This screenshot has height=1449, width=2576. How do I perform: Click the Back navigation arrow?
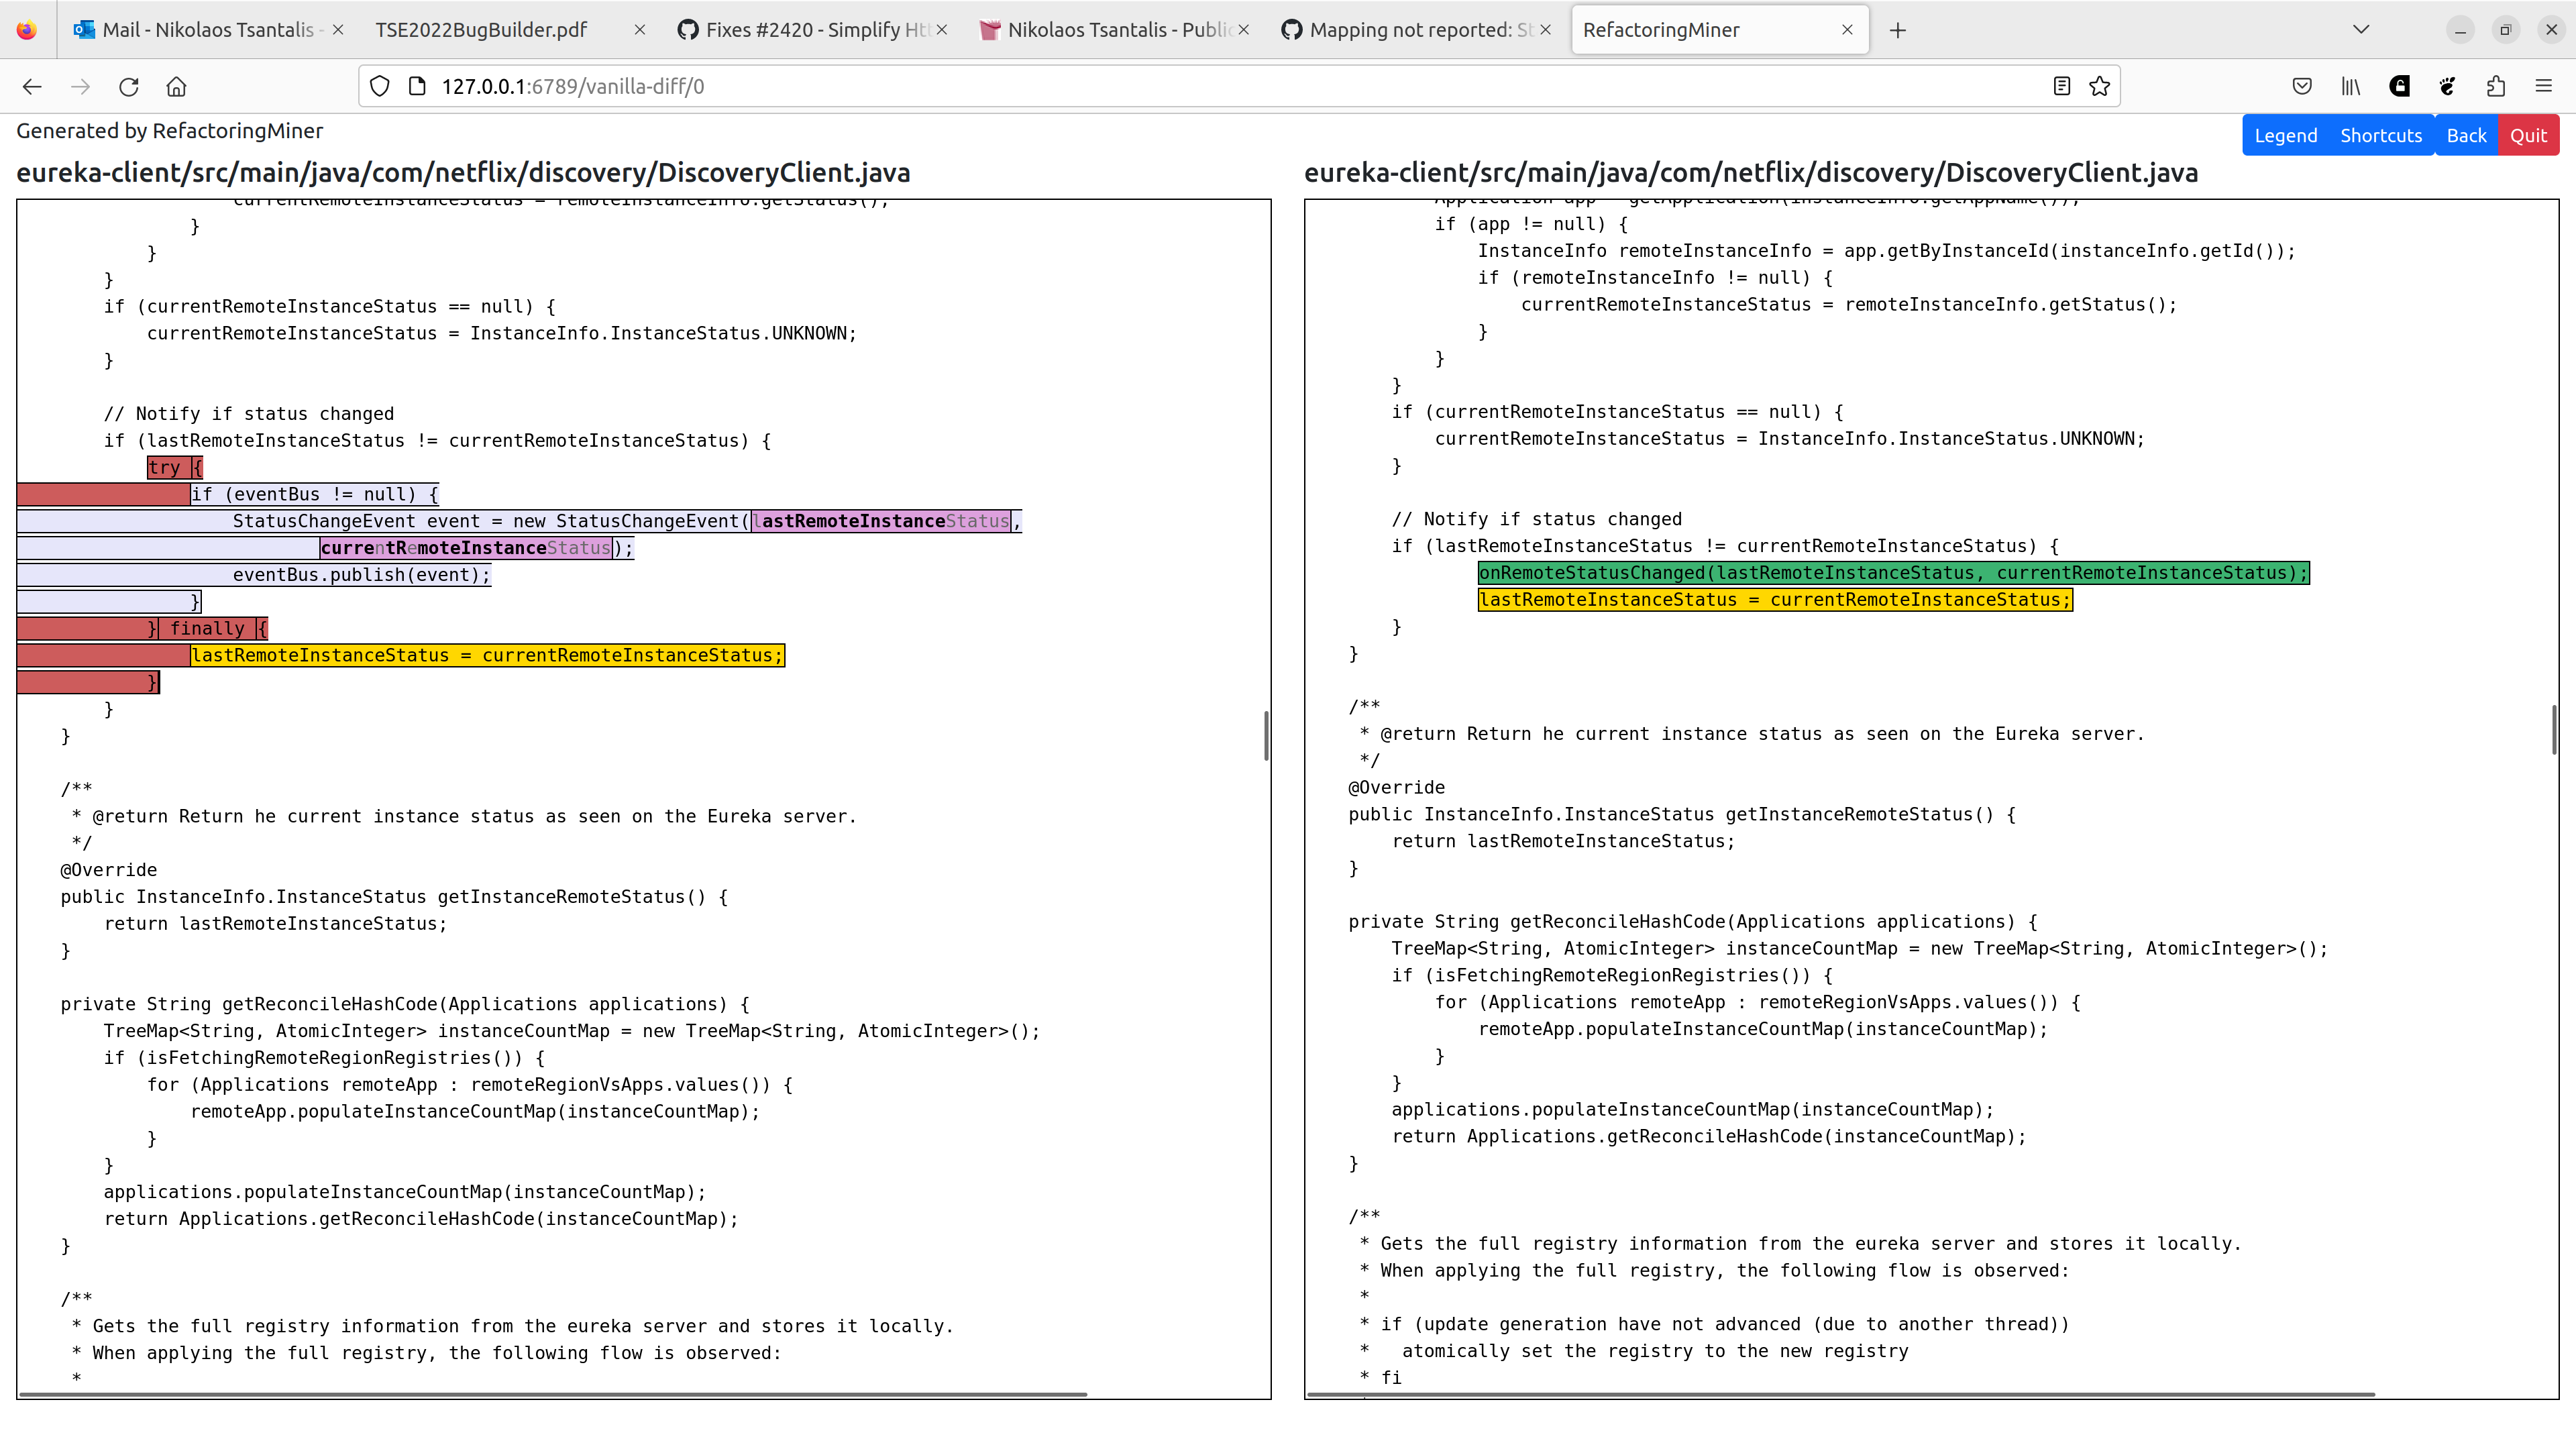pyautogui.click(x=32, y=87)
